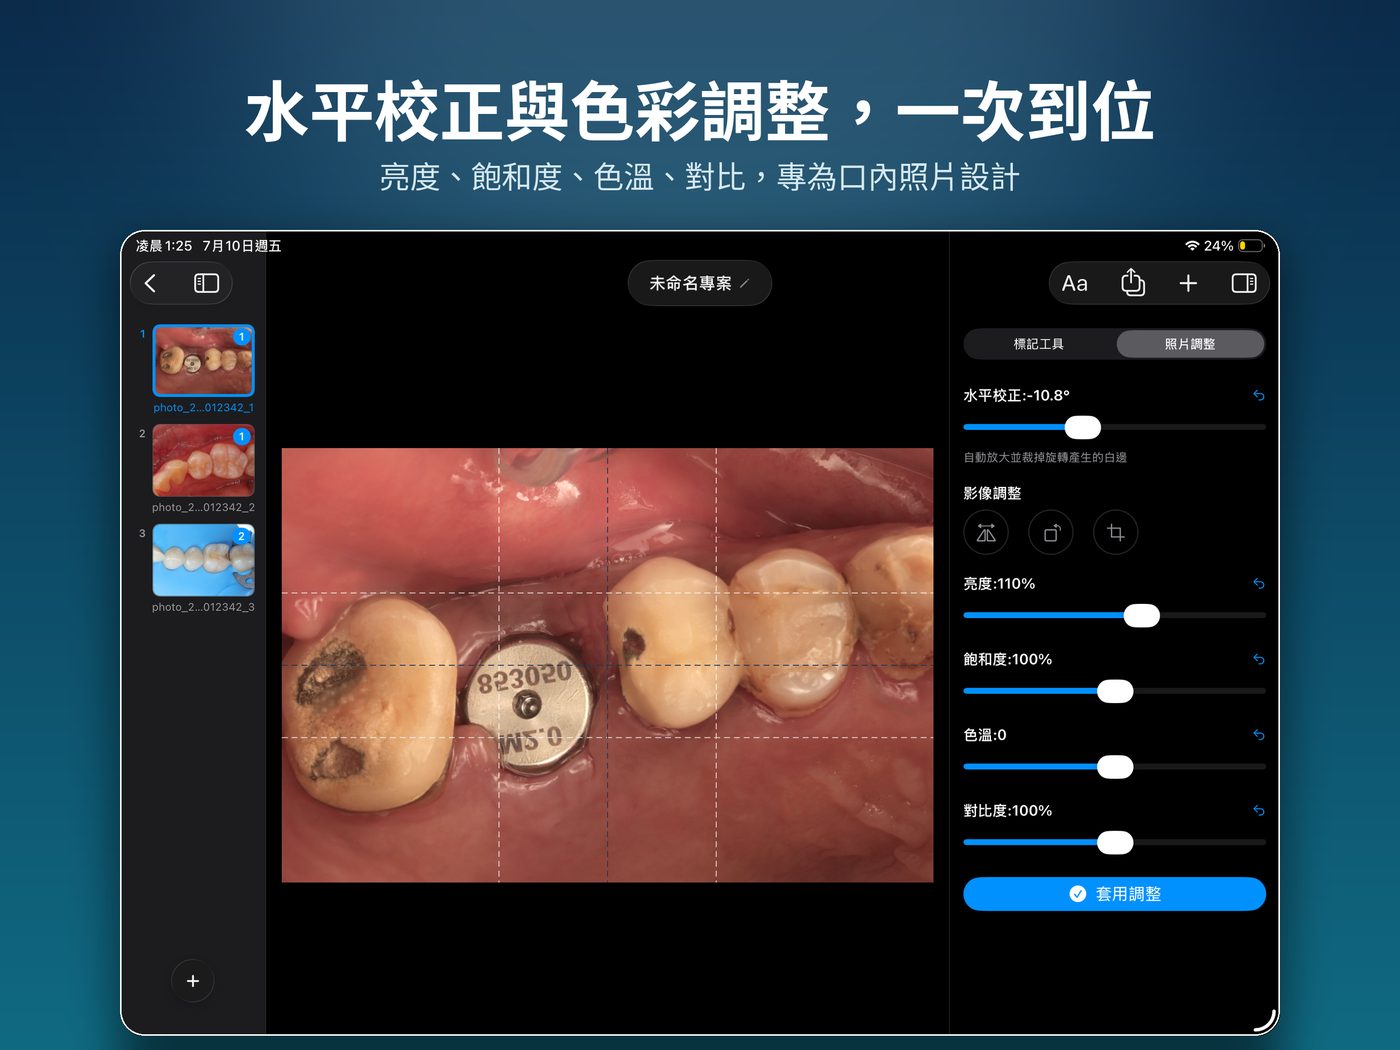Viewport: 1400px width, 1050px height.
Task: Tap the pencil icon beside 未命名專案
Action: click(x=745, y=284)
